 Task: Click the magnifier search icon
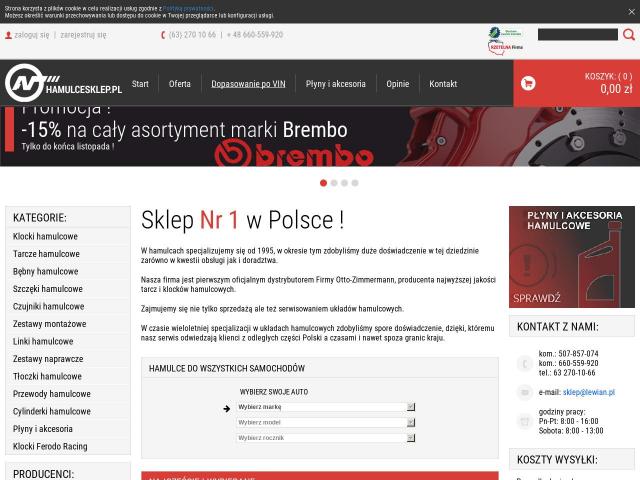(629, 35)
